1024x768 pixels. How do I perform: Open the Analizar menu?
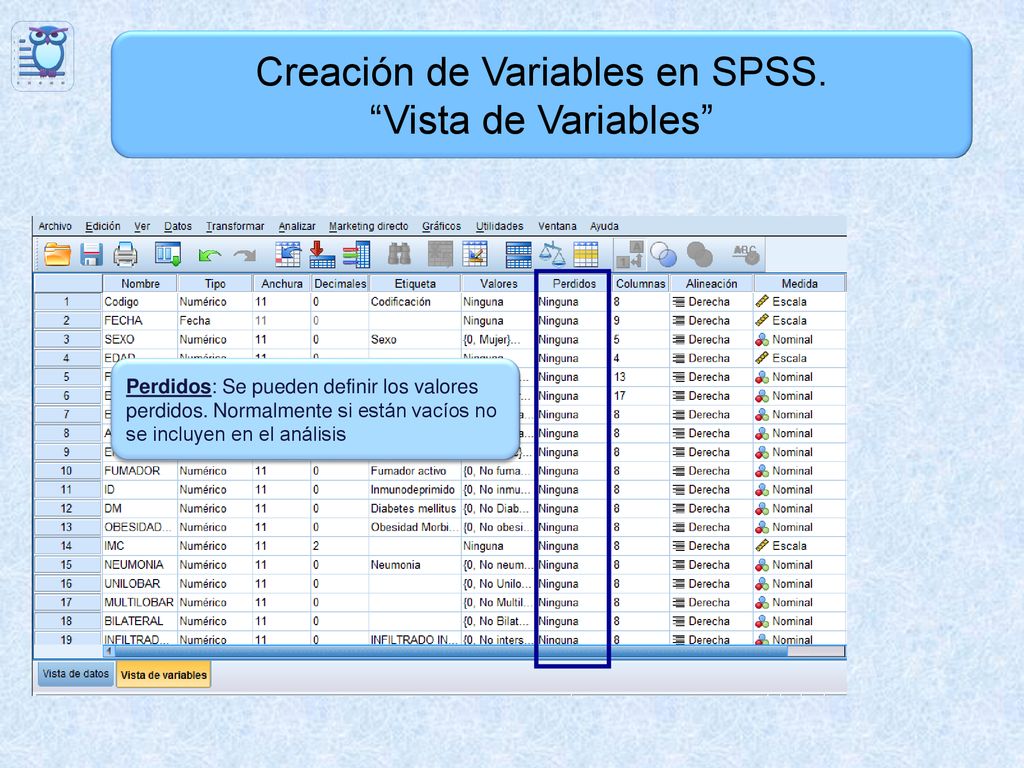[x=296, y=226]
